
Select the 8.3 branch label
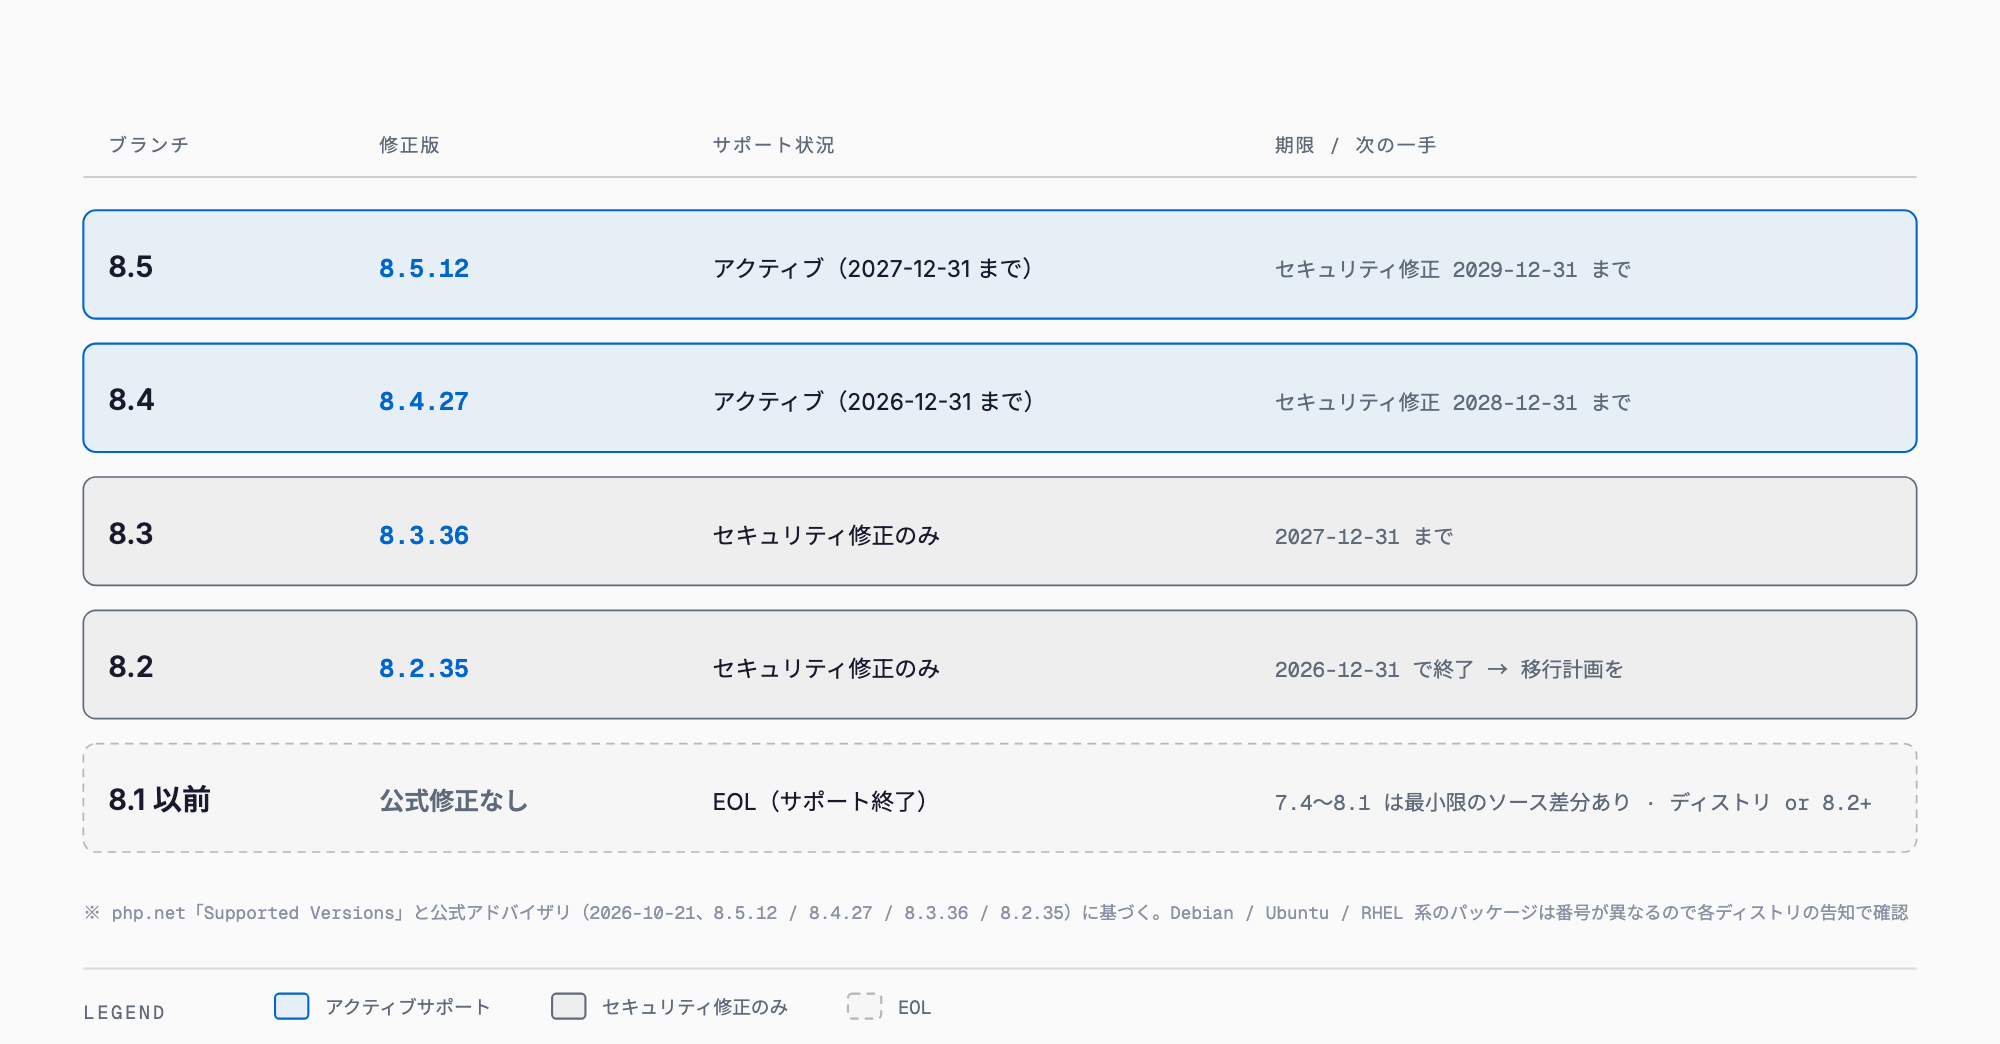131,534
